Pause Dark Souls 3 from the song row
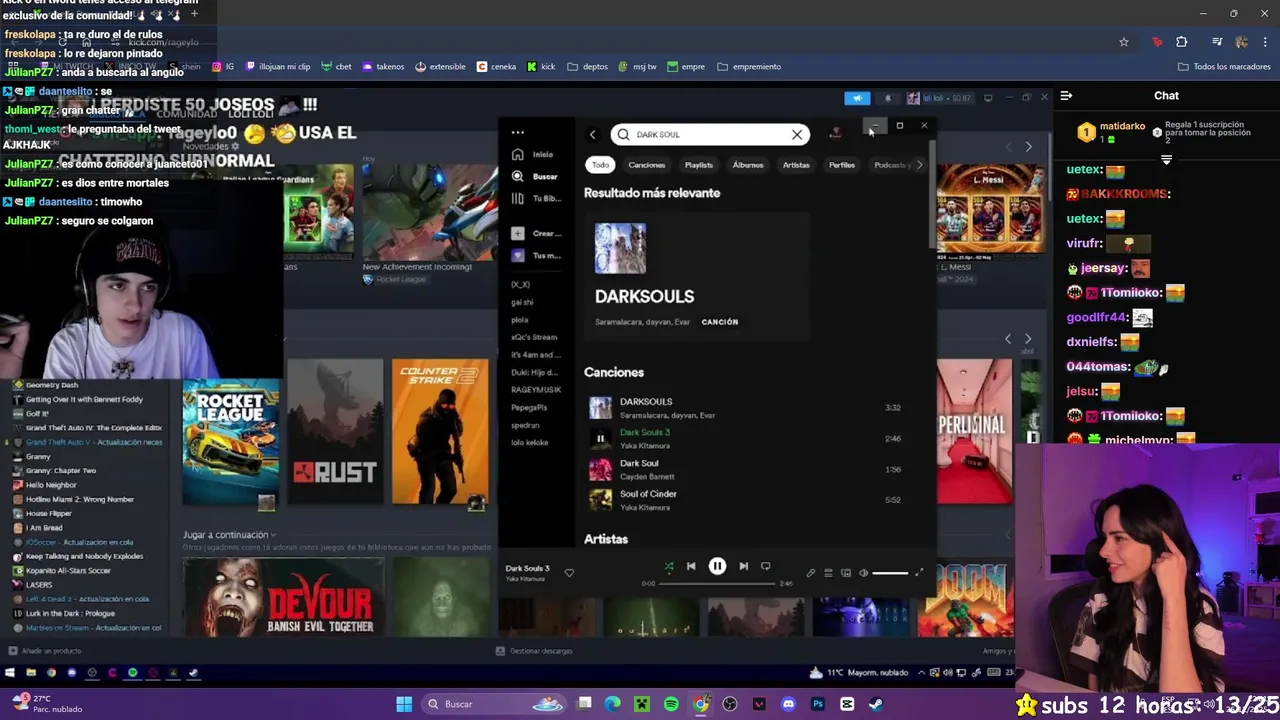The width and height of the screenshot is (1280, 720). click(600, 438)
